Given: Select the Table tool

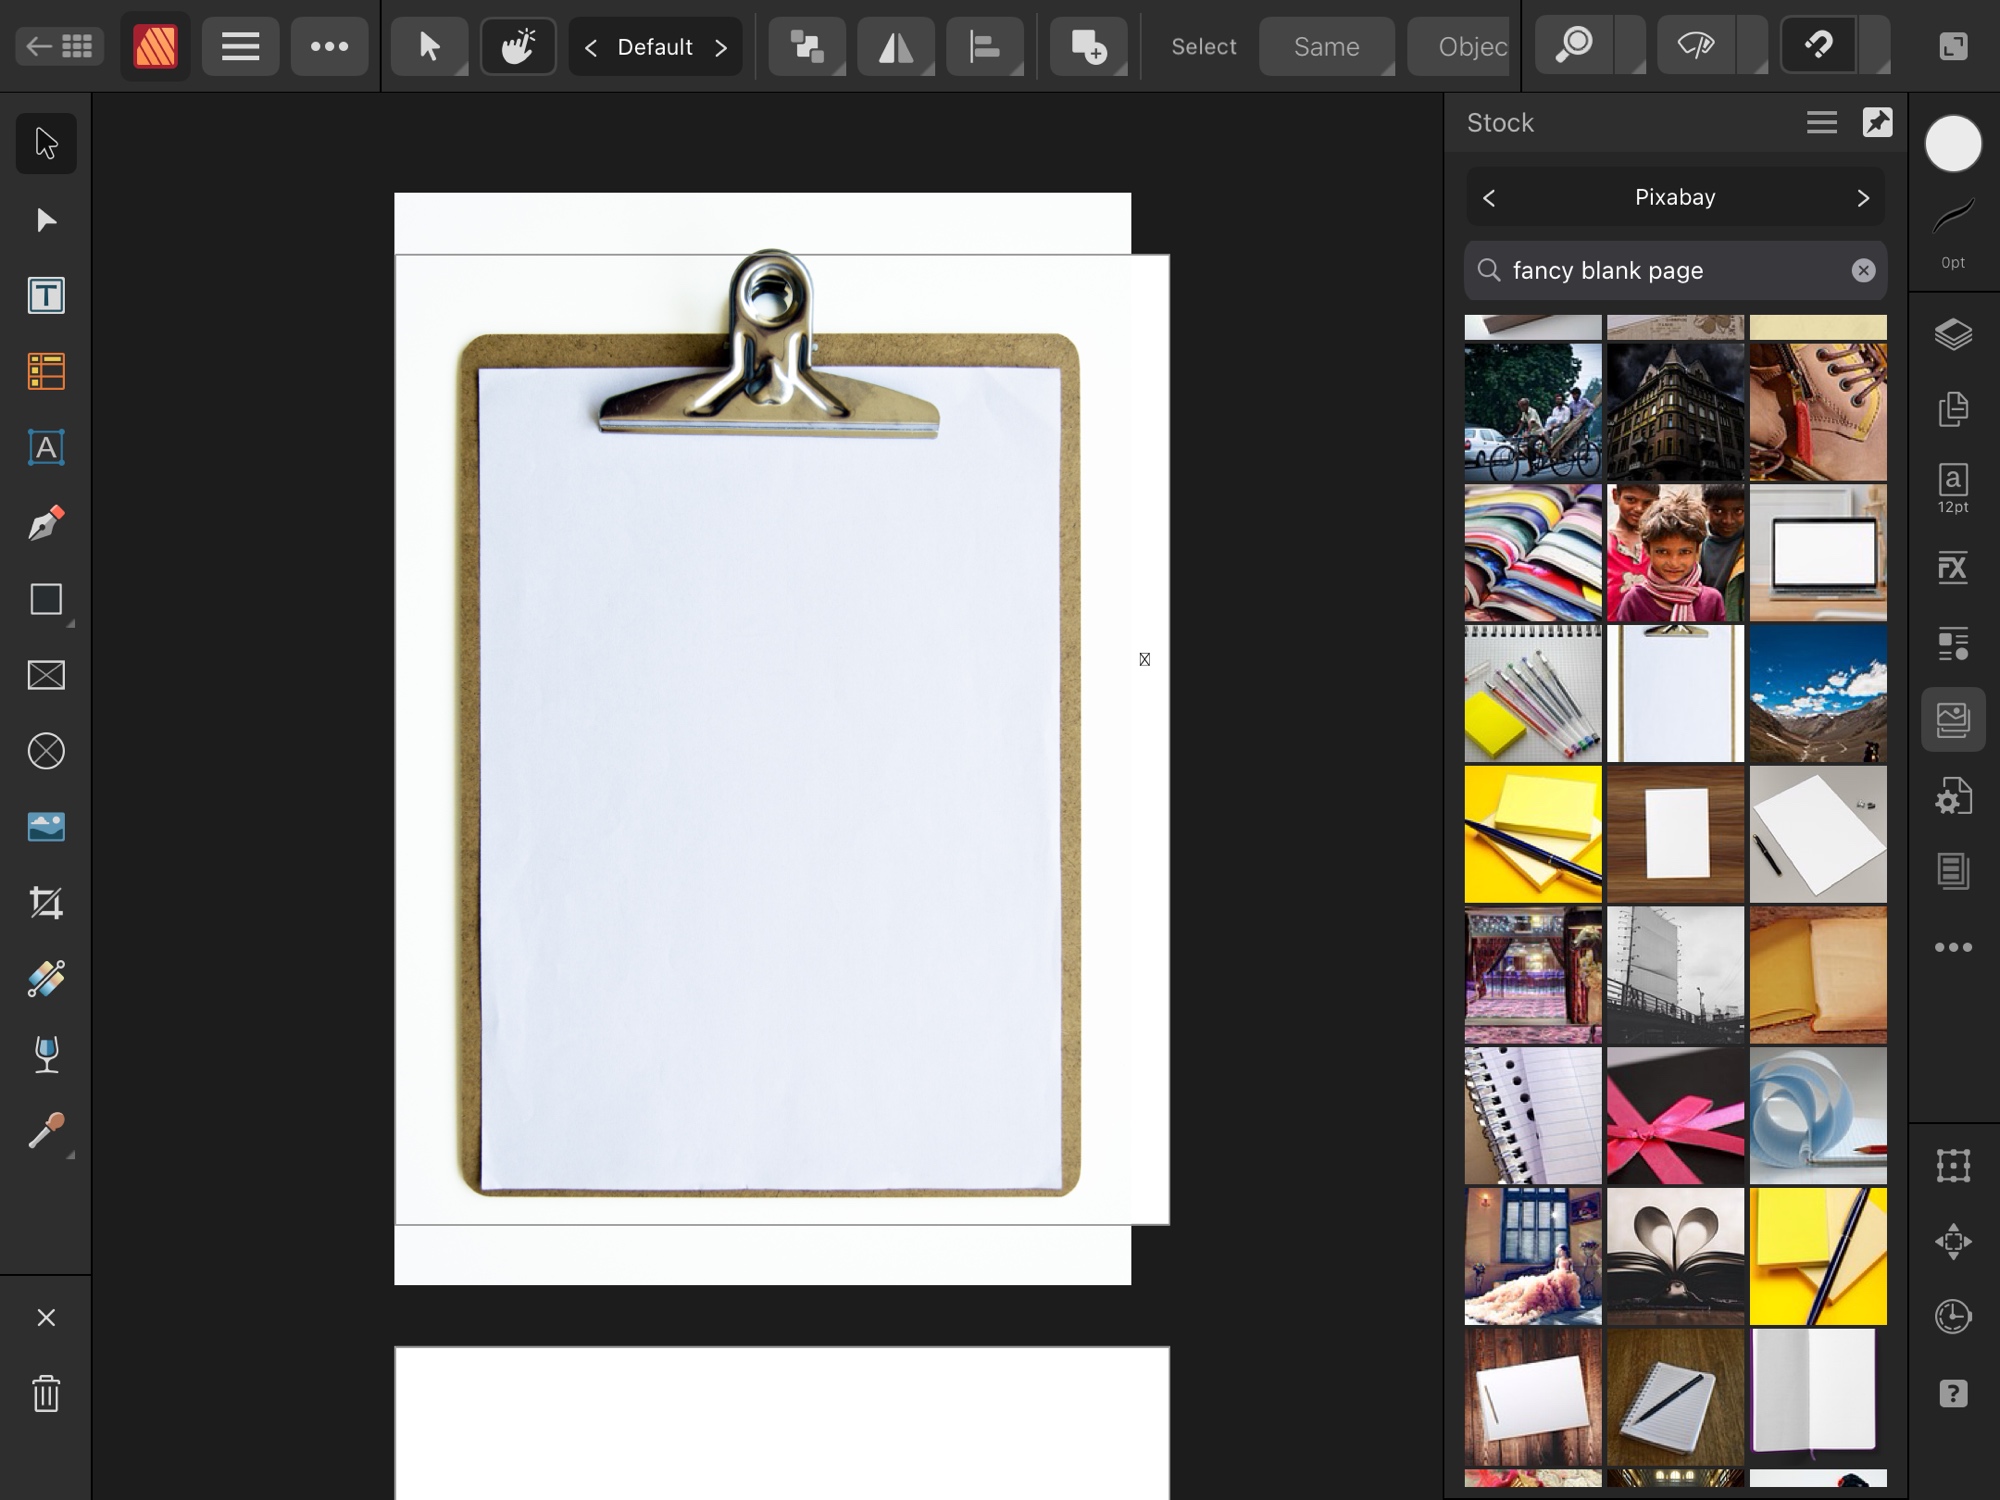Looking at the screenshot, I should (46, 372).
